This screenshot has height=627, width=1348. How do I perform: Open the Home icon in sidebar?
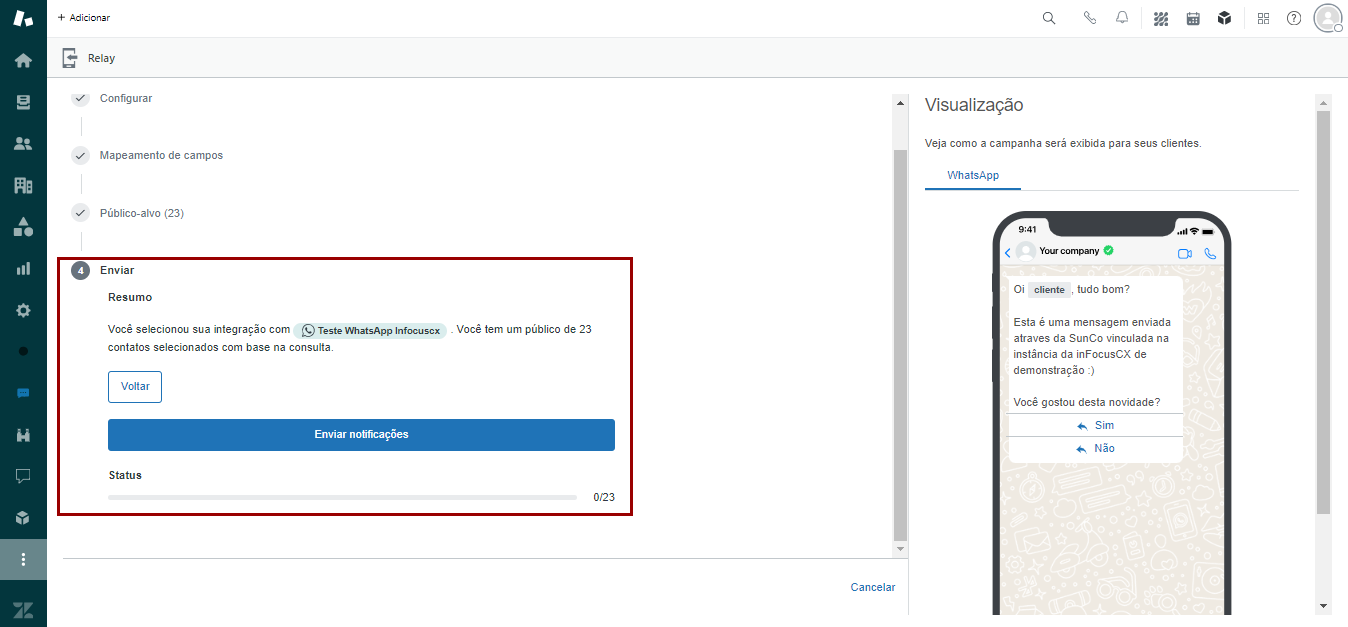[x=23, y=60]
